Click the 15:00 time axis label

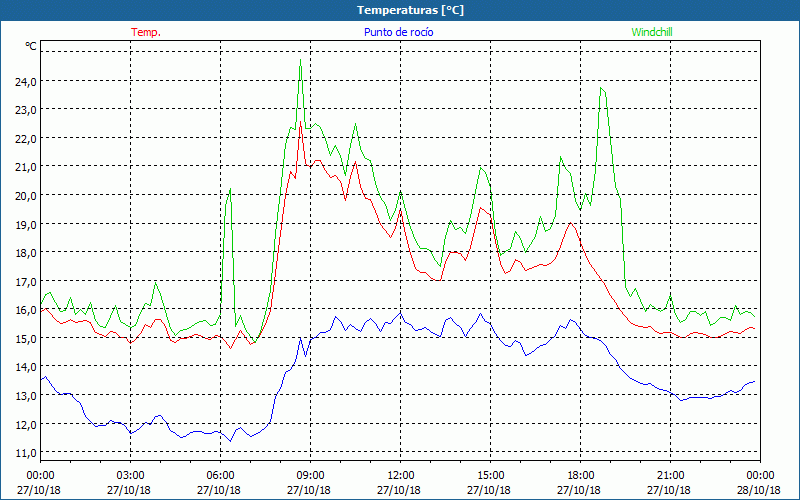pos(490,476)
